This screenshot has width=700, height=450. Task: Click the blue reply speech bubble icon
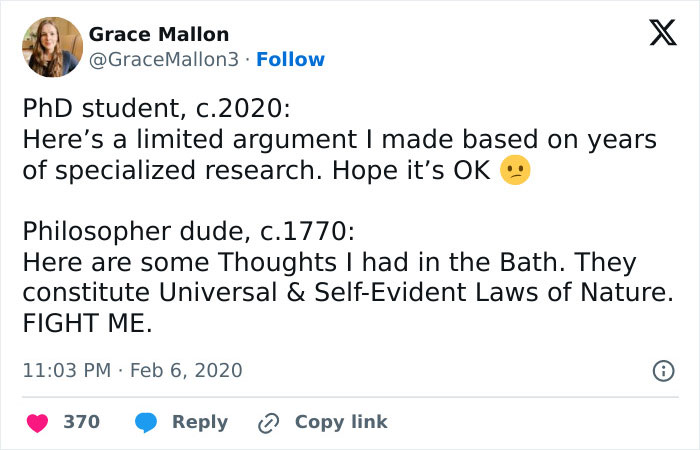pyautogui.click(x=145, y=422)
